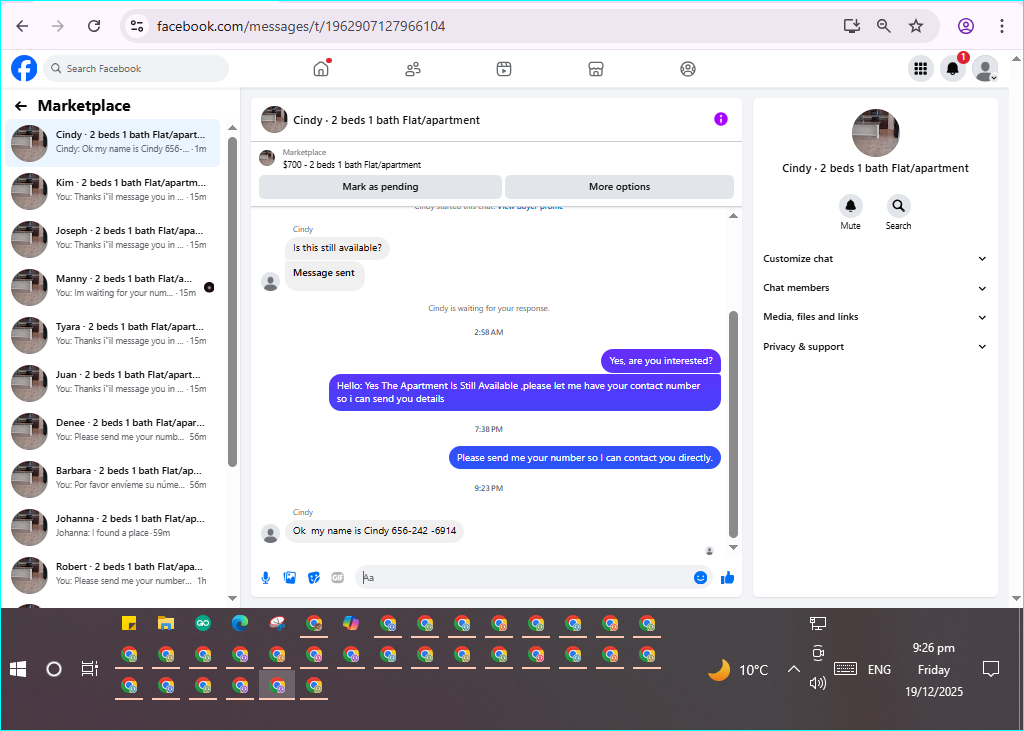Viewport: 1024px width, 731px height.
Task: Open Windows Start menu
Action: point(18,669)
